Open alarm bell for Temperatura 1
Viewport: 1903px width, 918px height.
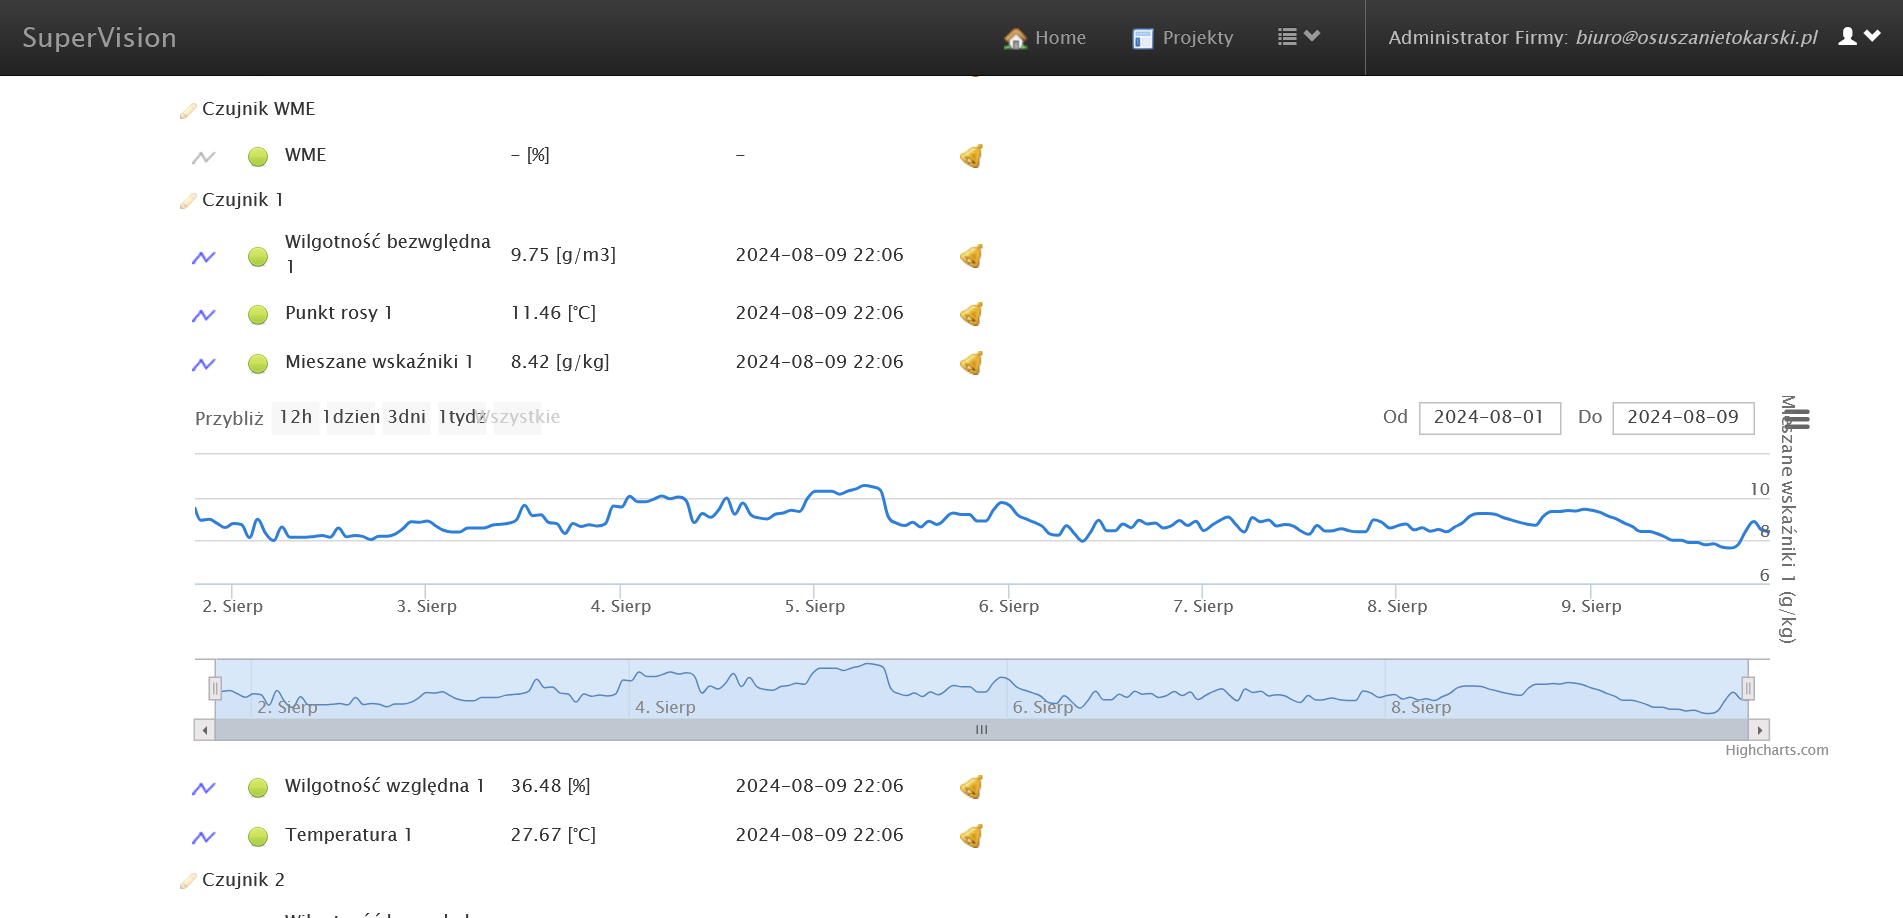971,836
